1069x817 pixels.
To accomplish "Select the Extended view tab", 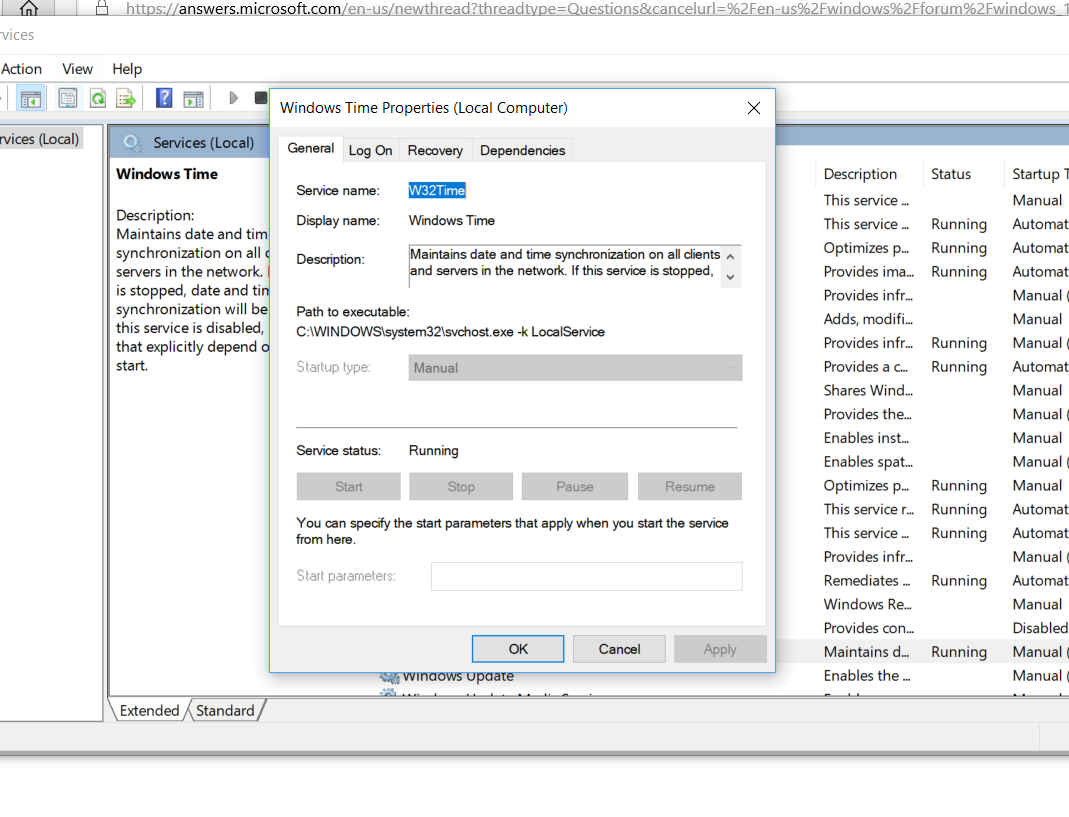I will 149,711.
